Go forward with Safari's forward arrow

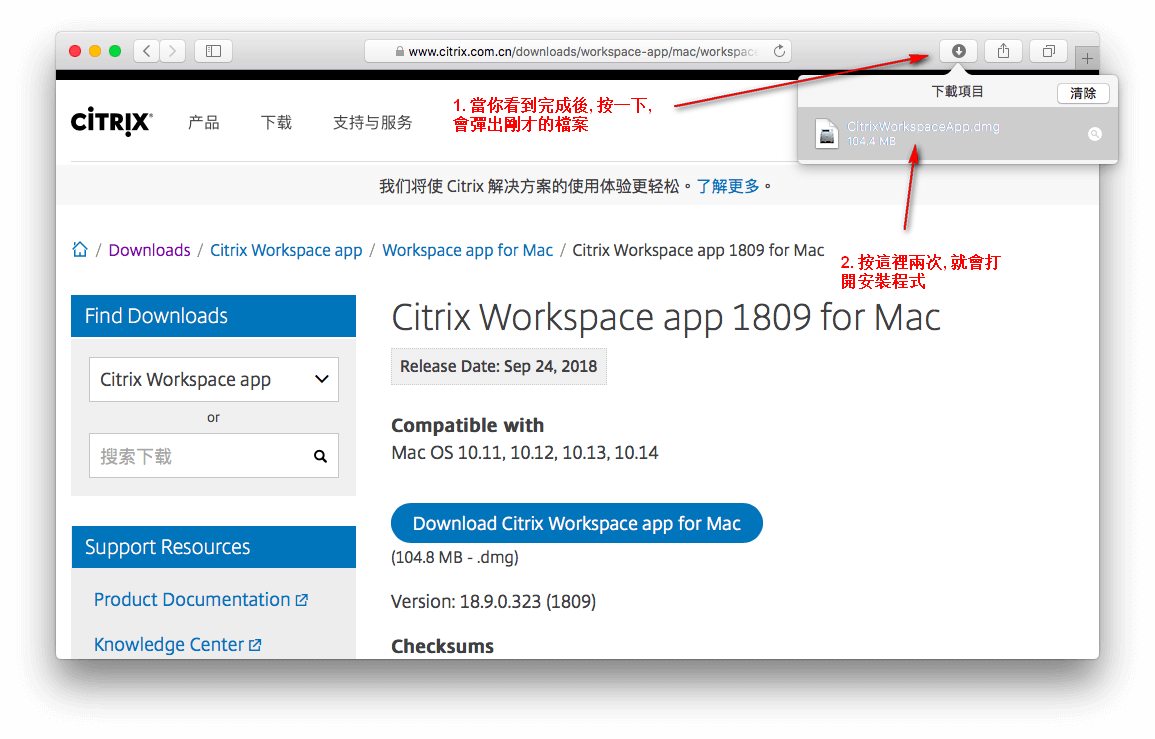172,51
